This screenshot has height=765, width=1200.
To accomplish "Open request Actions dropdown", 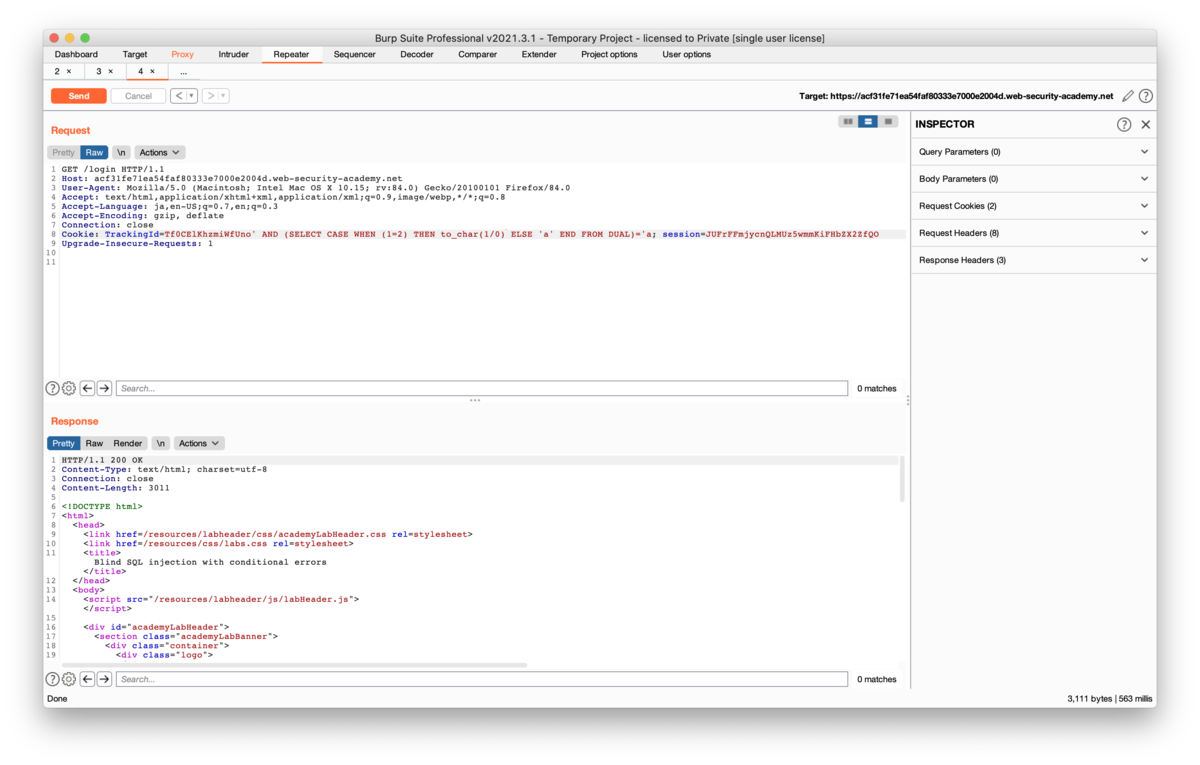I will tap(160, 152).
